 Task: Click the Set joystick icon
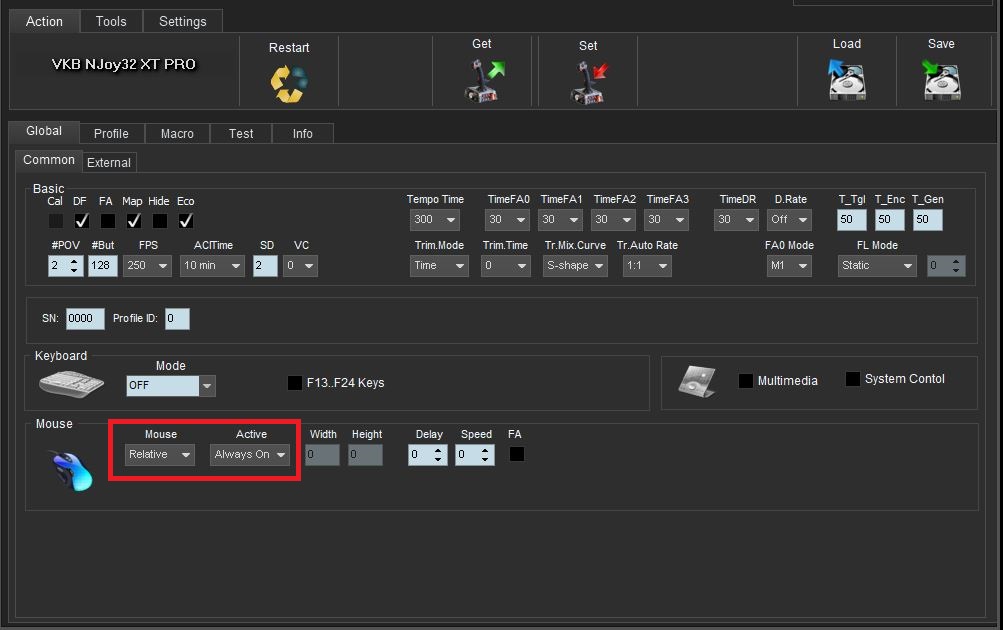[588, 83]
